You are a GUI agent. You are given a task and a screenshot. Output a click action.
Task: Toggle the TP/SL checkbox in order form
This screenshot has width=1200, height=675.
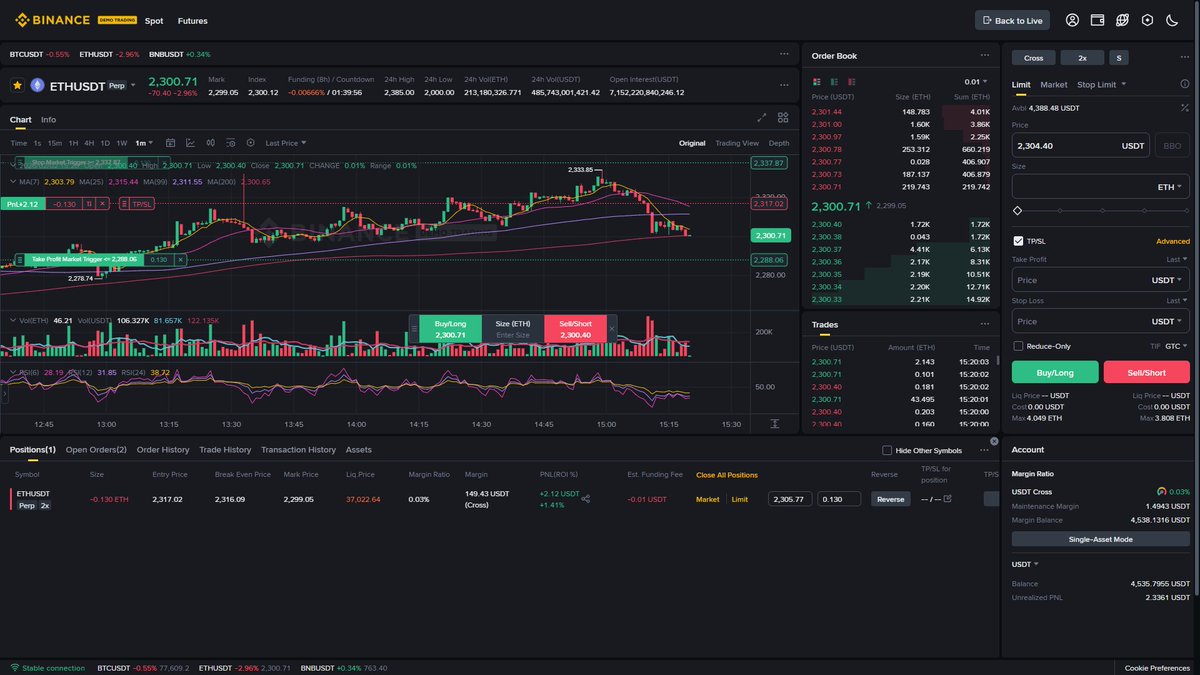pos(1019,241)
